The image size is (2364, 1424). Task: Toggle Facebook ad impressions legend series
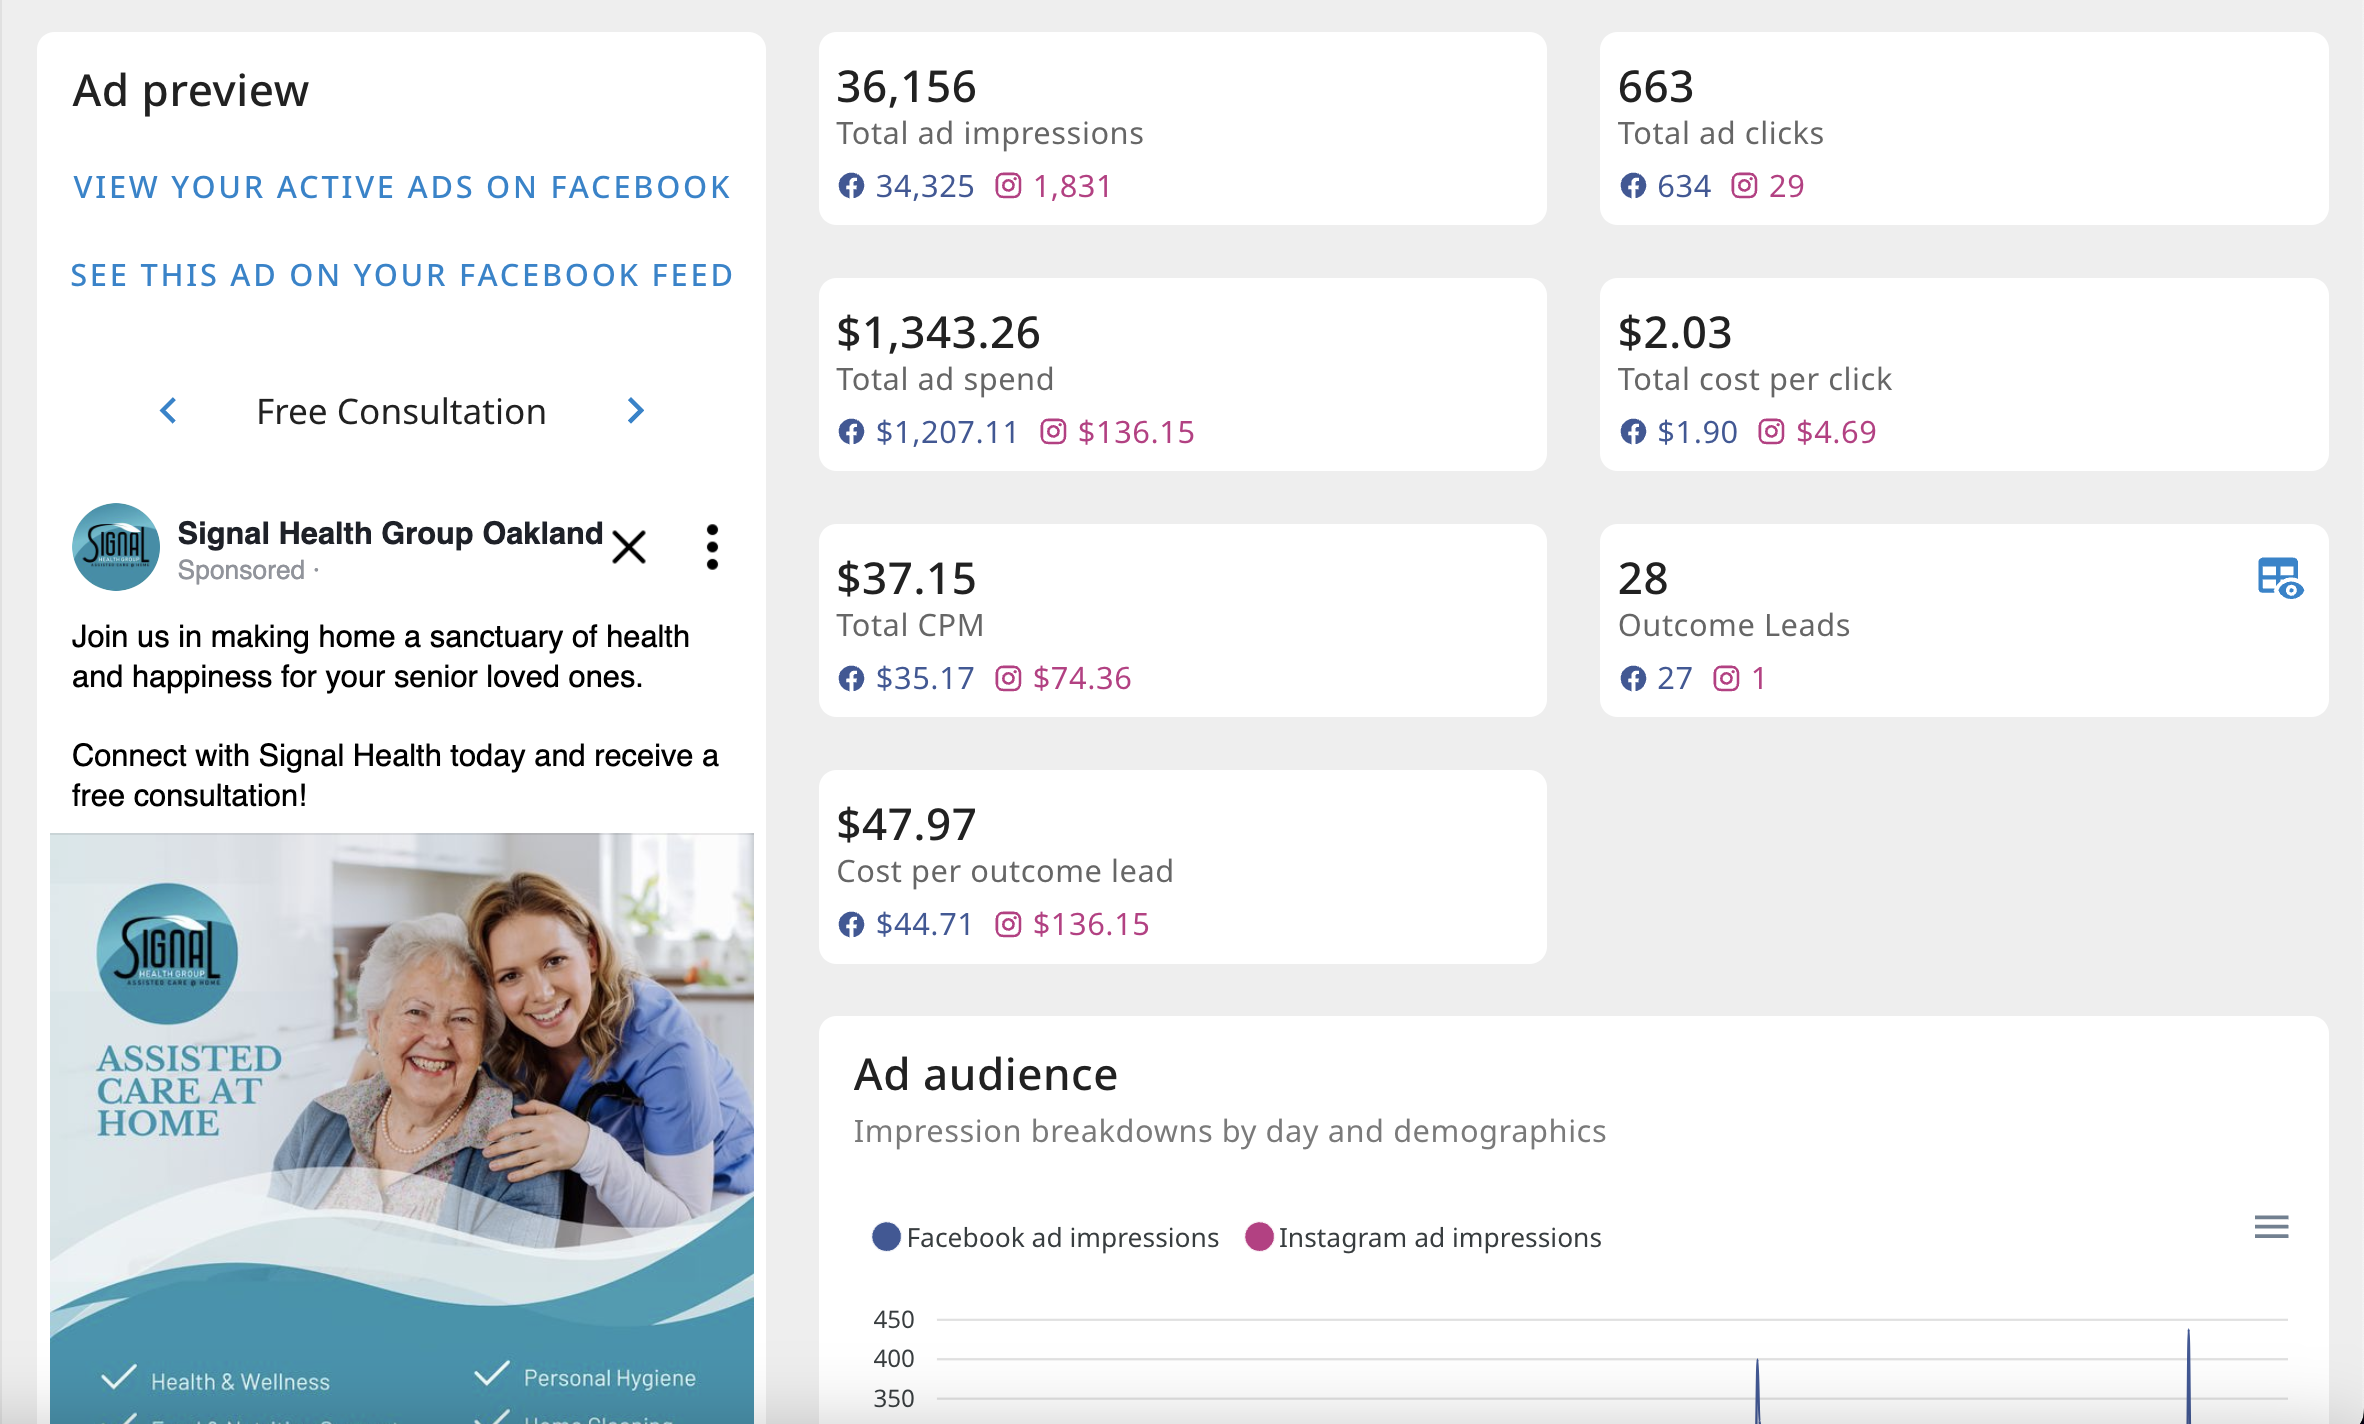tap(1045, 1237)
